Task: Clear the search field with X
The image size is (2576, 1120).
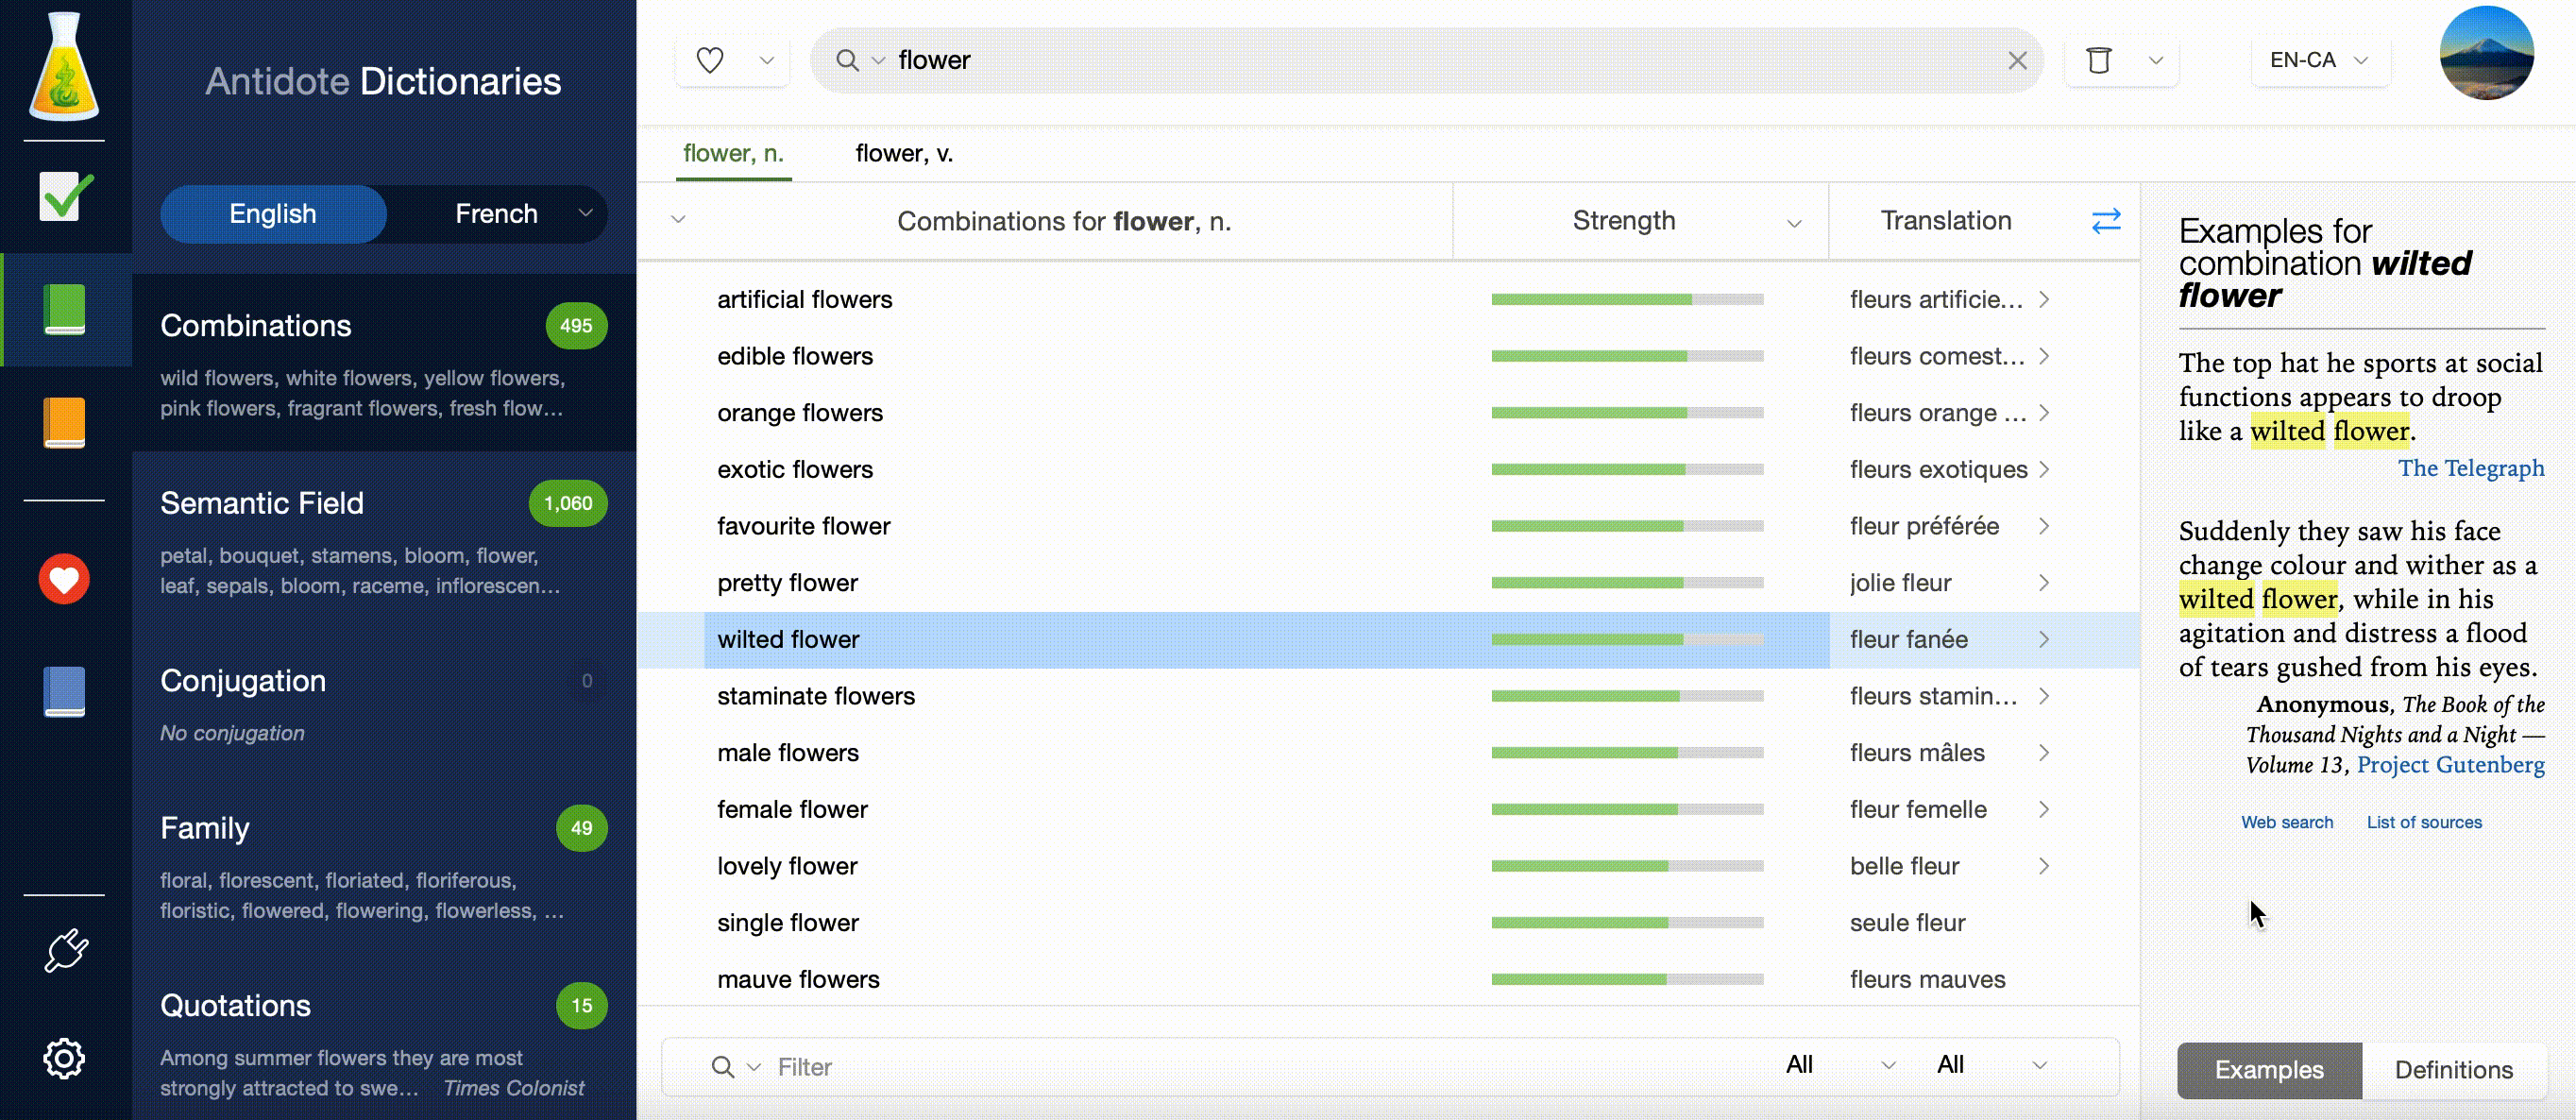Action: click(2017, 61)
